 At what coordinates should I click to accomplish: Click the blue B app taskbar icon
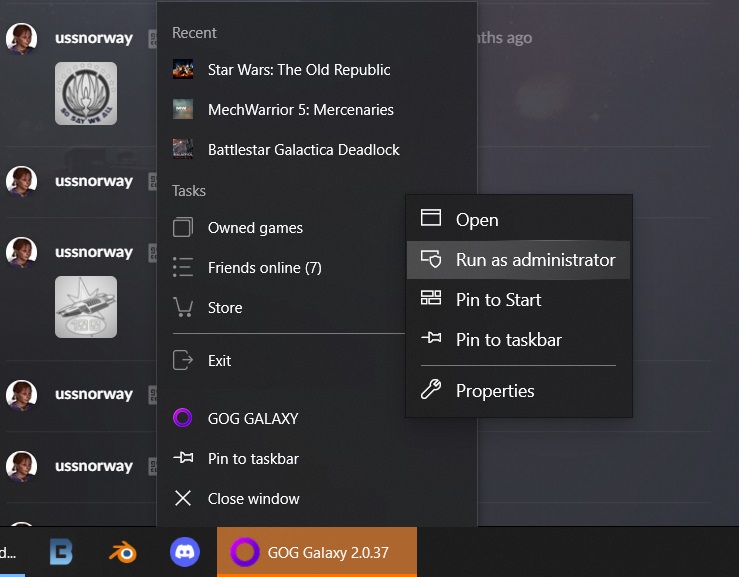coord(61,552)
